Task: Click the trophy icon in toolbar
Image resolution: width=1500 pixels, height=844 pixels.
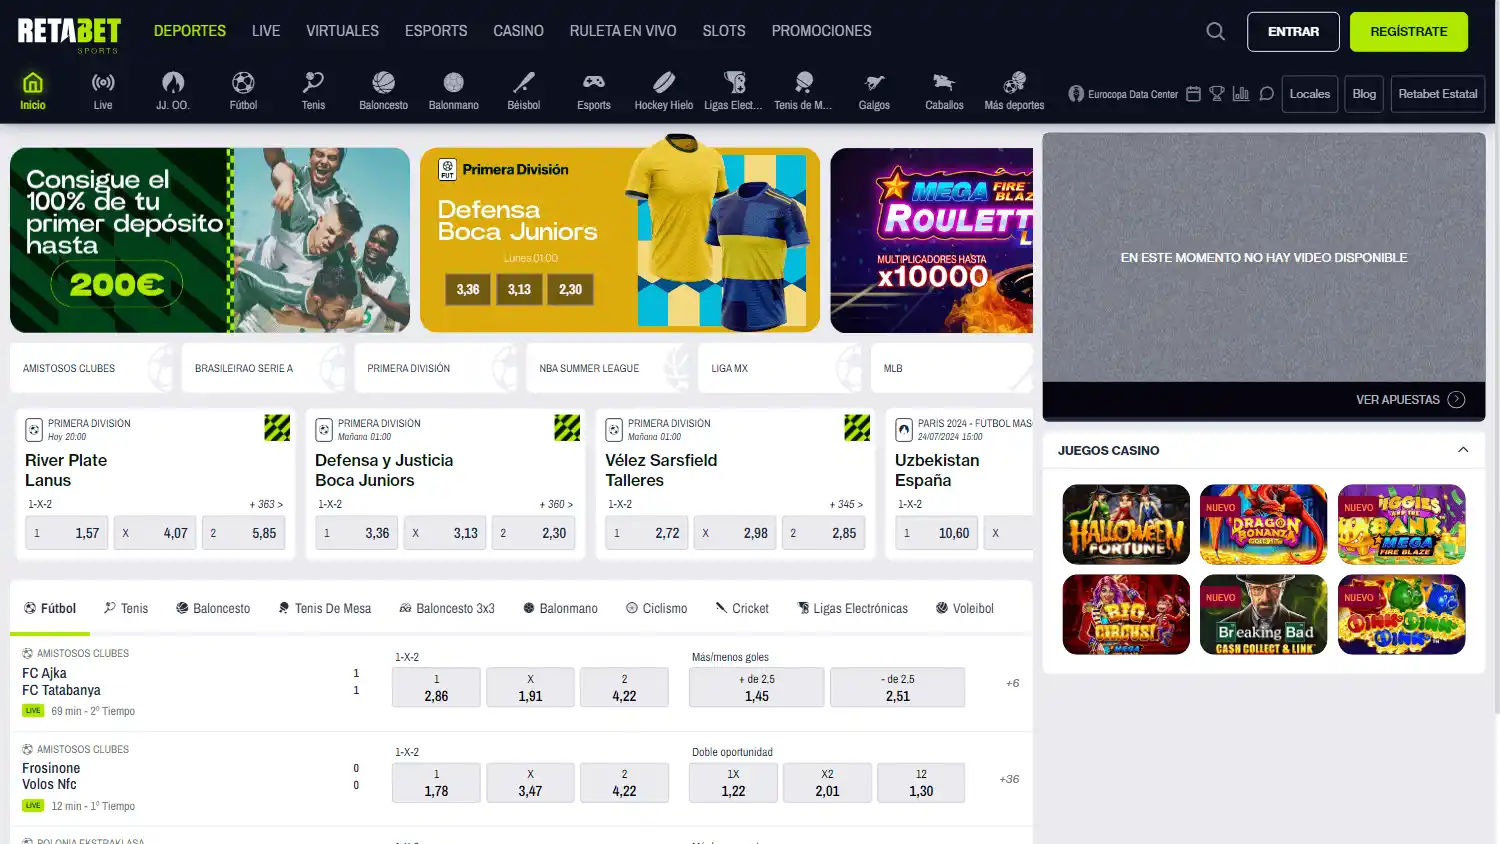Action: [x=1217, y=94]
